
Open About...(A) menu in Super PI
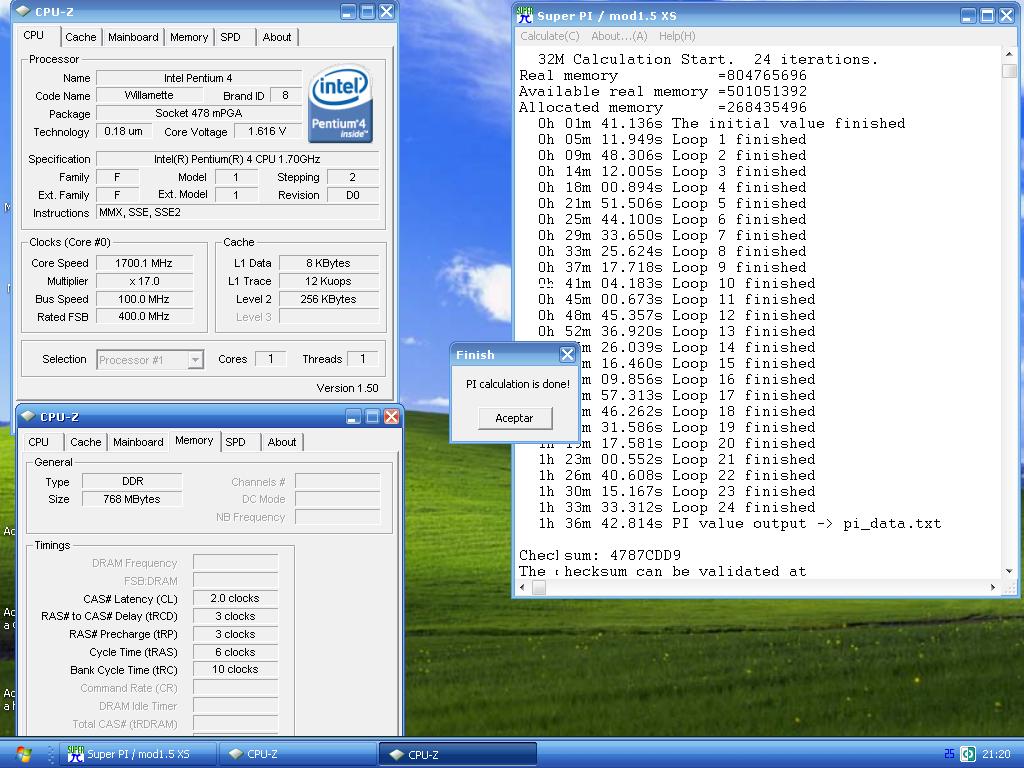(x=619, y=36)
